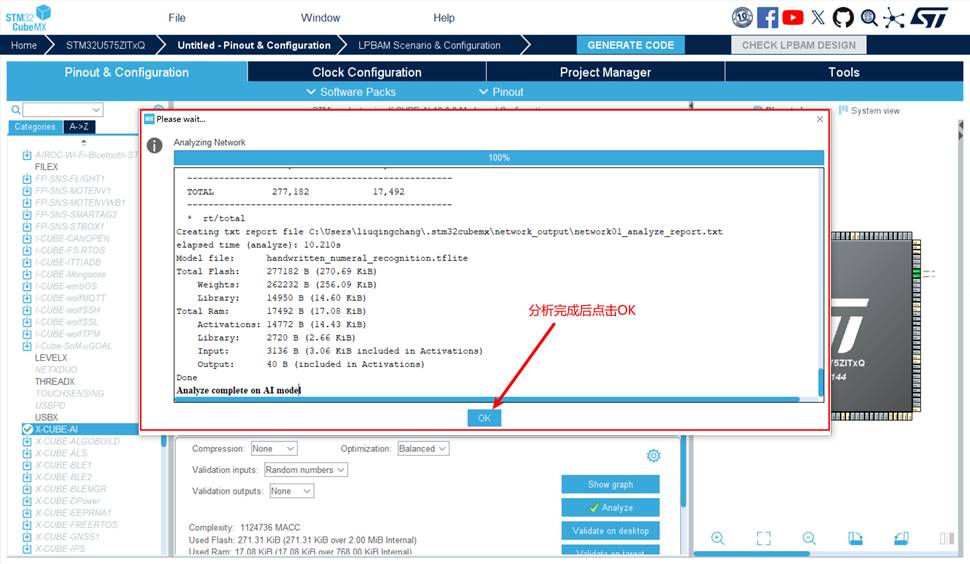
Task: Click the download icon beside X-CUBE-BLE1
Action: tap(27, 465)
